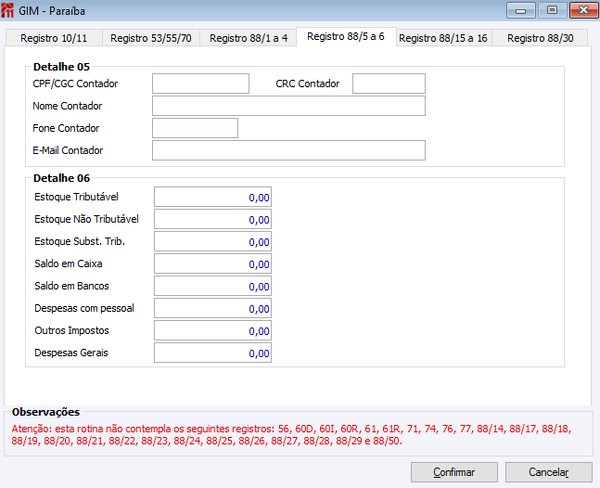Select the Outros Impostos value field

(213, 330)
